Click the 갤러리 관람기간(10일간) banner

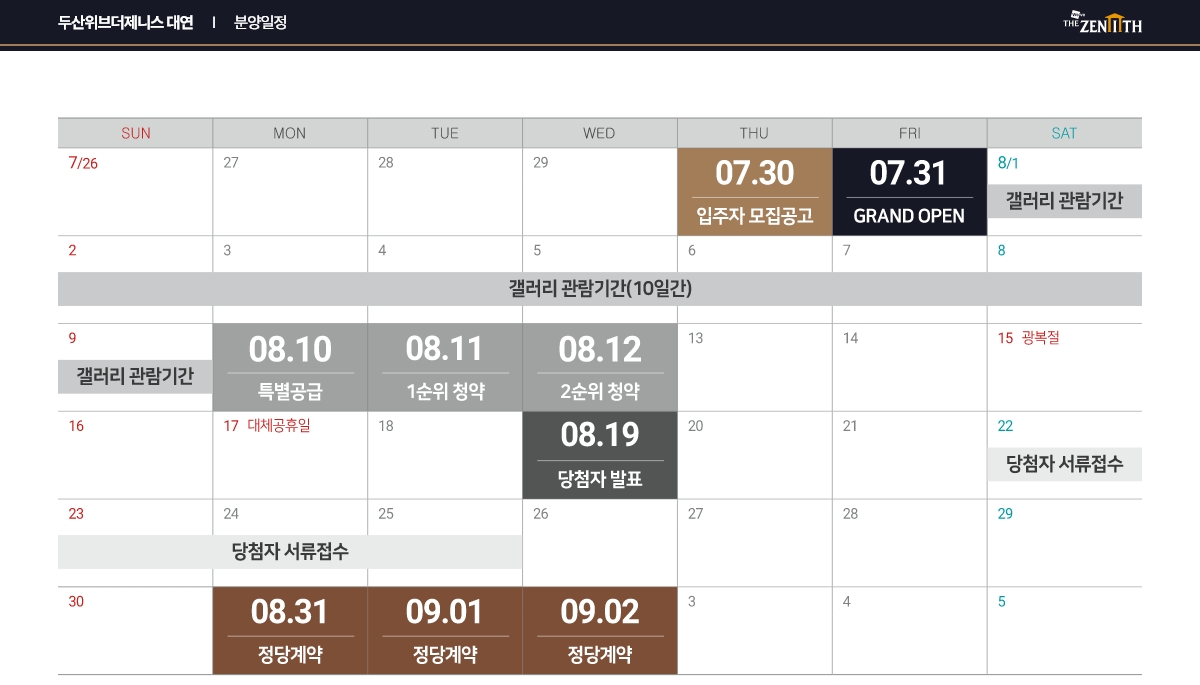click(600, 289)
